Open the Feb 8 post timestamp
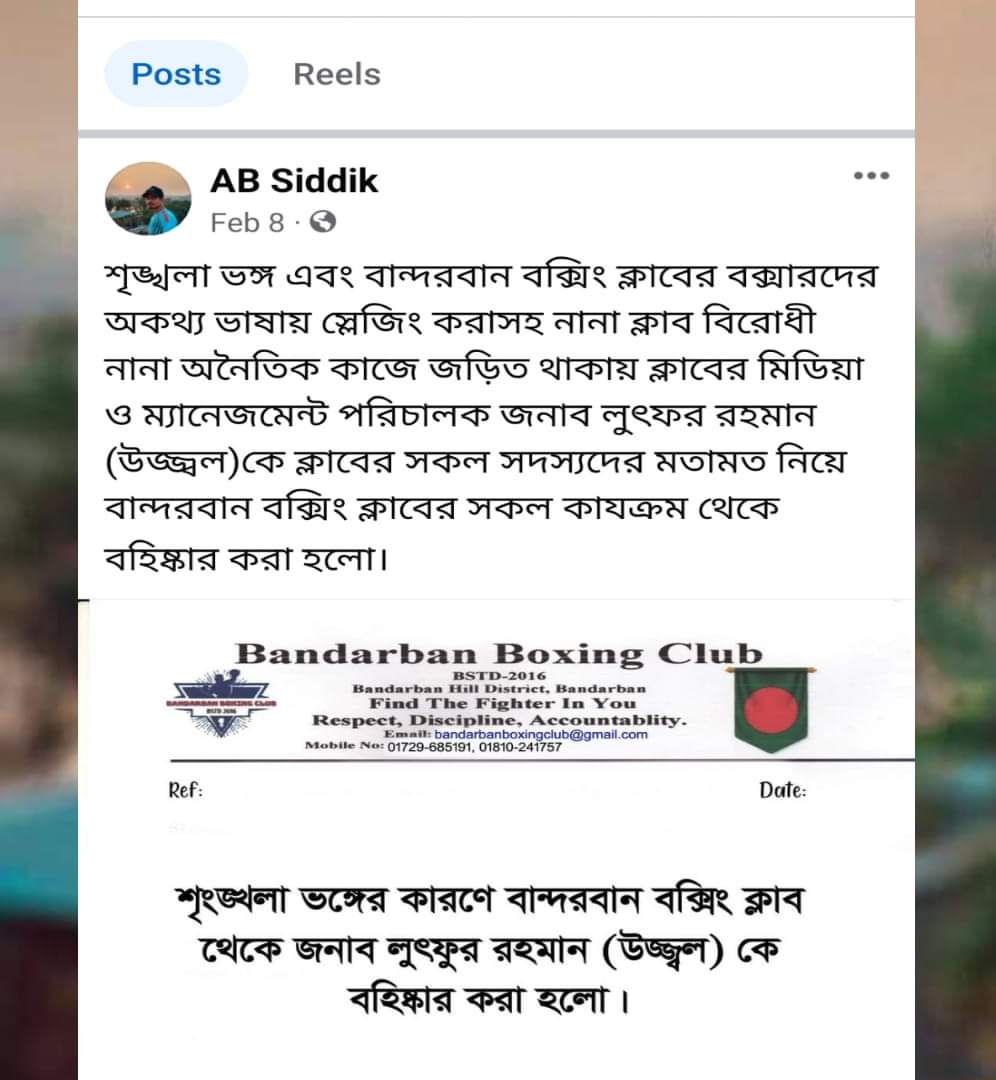This screenshot has height=1080, width=996. pyautogui.click(x=247, y=222)
